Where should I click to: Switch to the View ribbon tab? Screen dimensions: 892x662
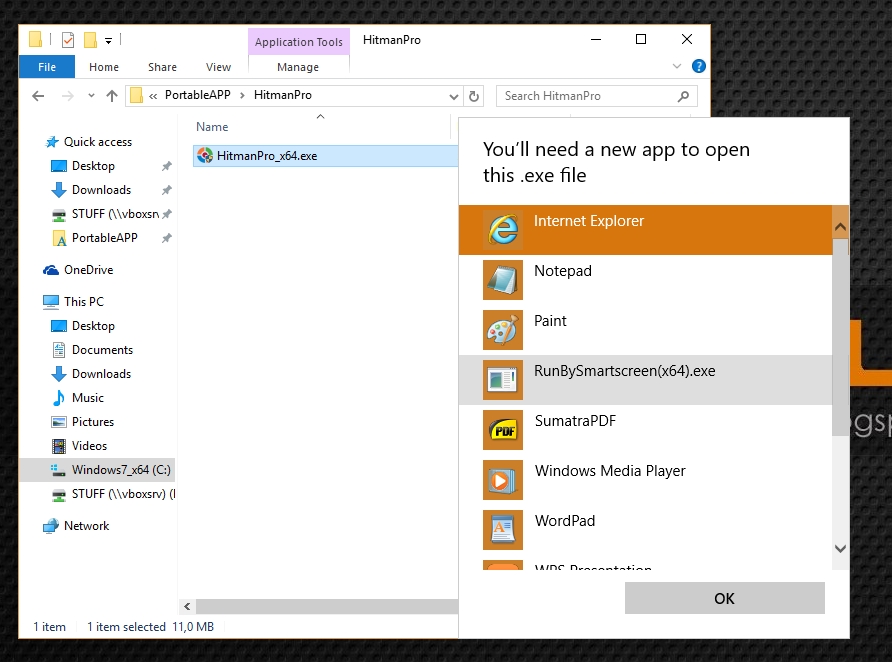click(x=218, y=67)
